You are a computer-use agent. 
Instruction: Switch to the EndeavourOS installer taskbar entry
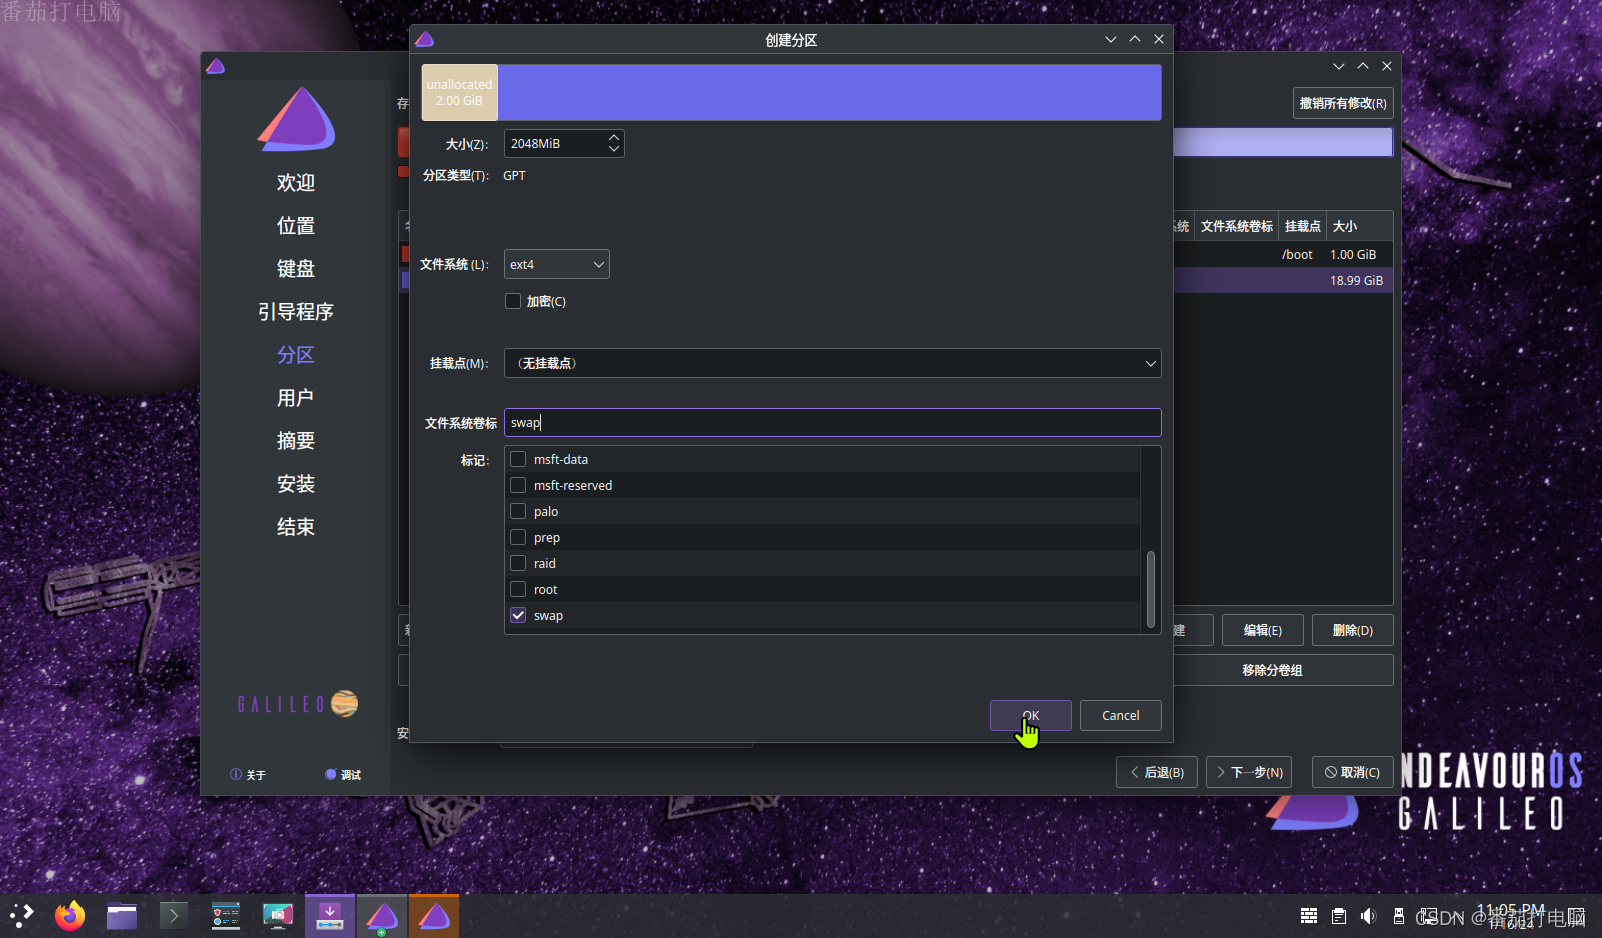point(382,915)
